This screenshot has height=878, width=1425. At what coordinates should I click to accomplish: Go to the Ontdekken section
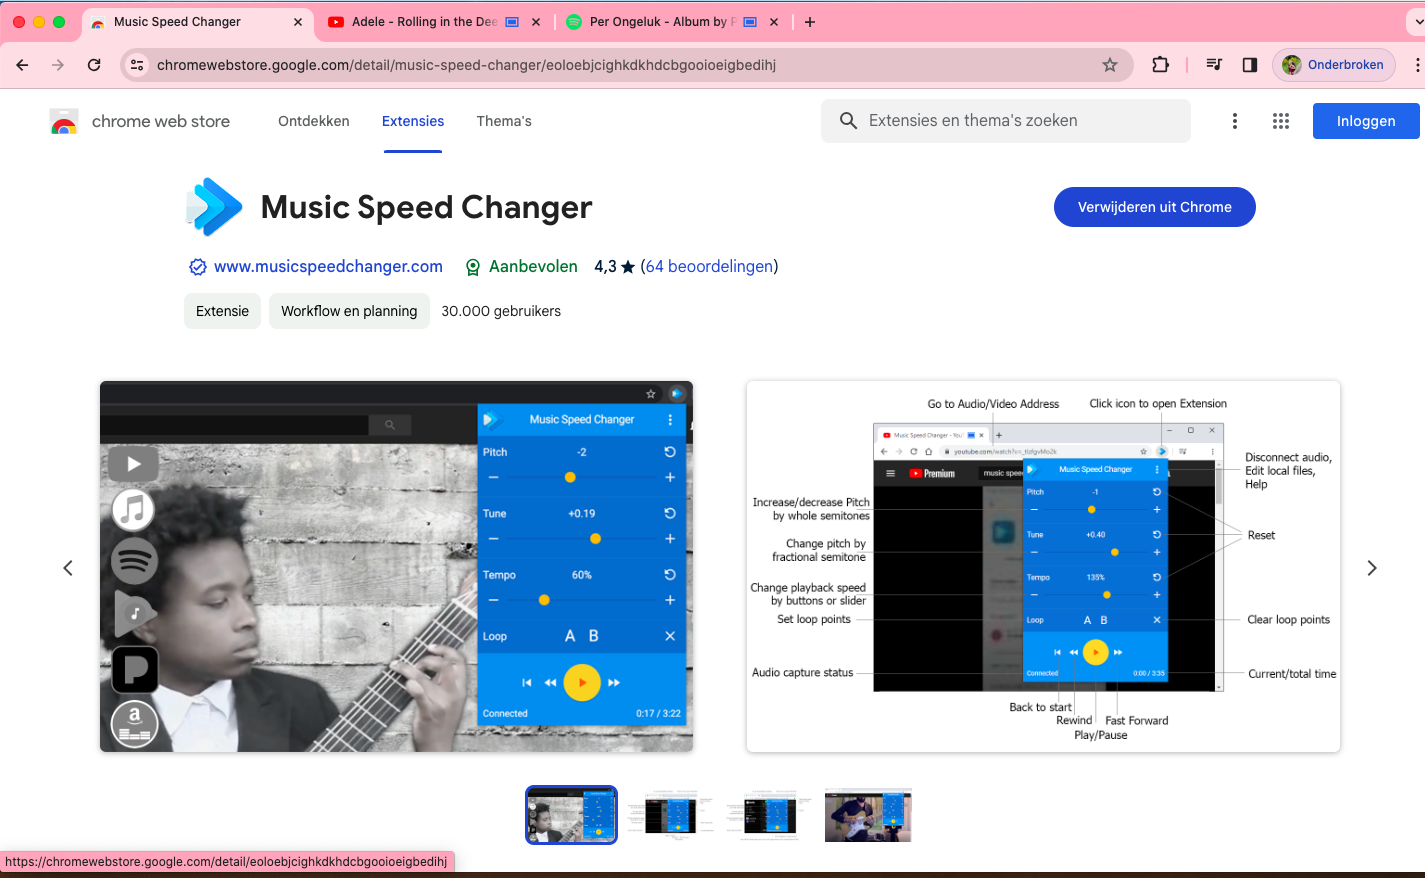(x=313, y=121)
